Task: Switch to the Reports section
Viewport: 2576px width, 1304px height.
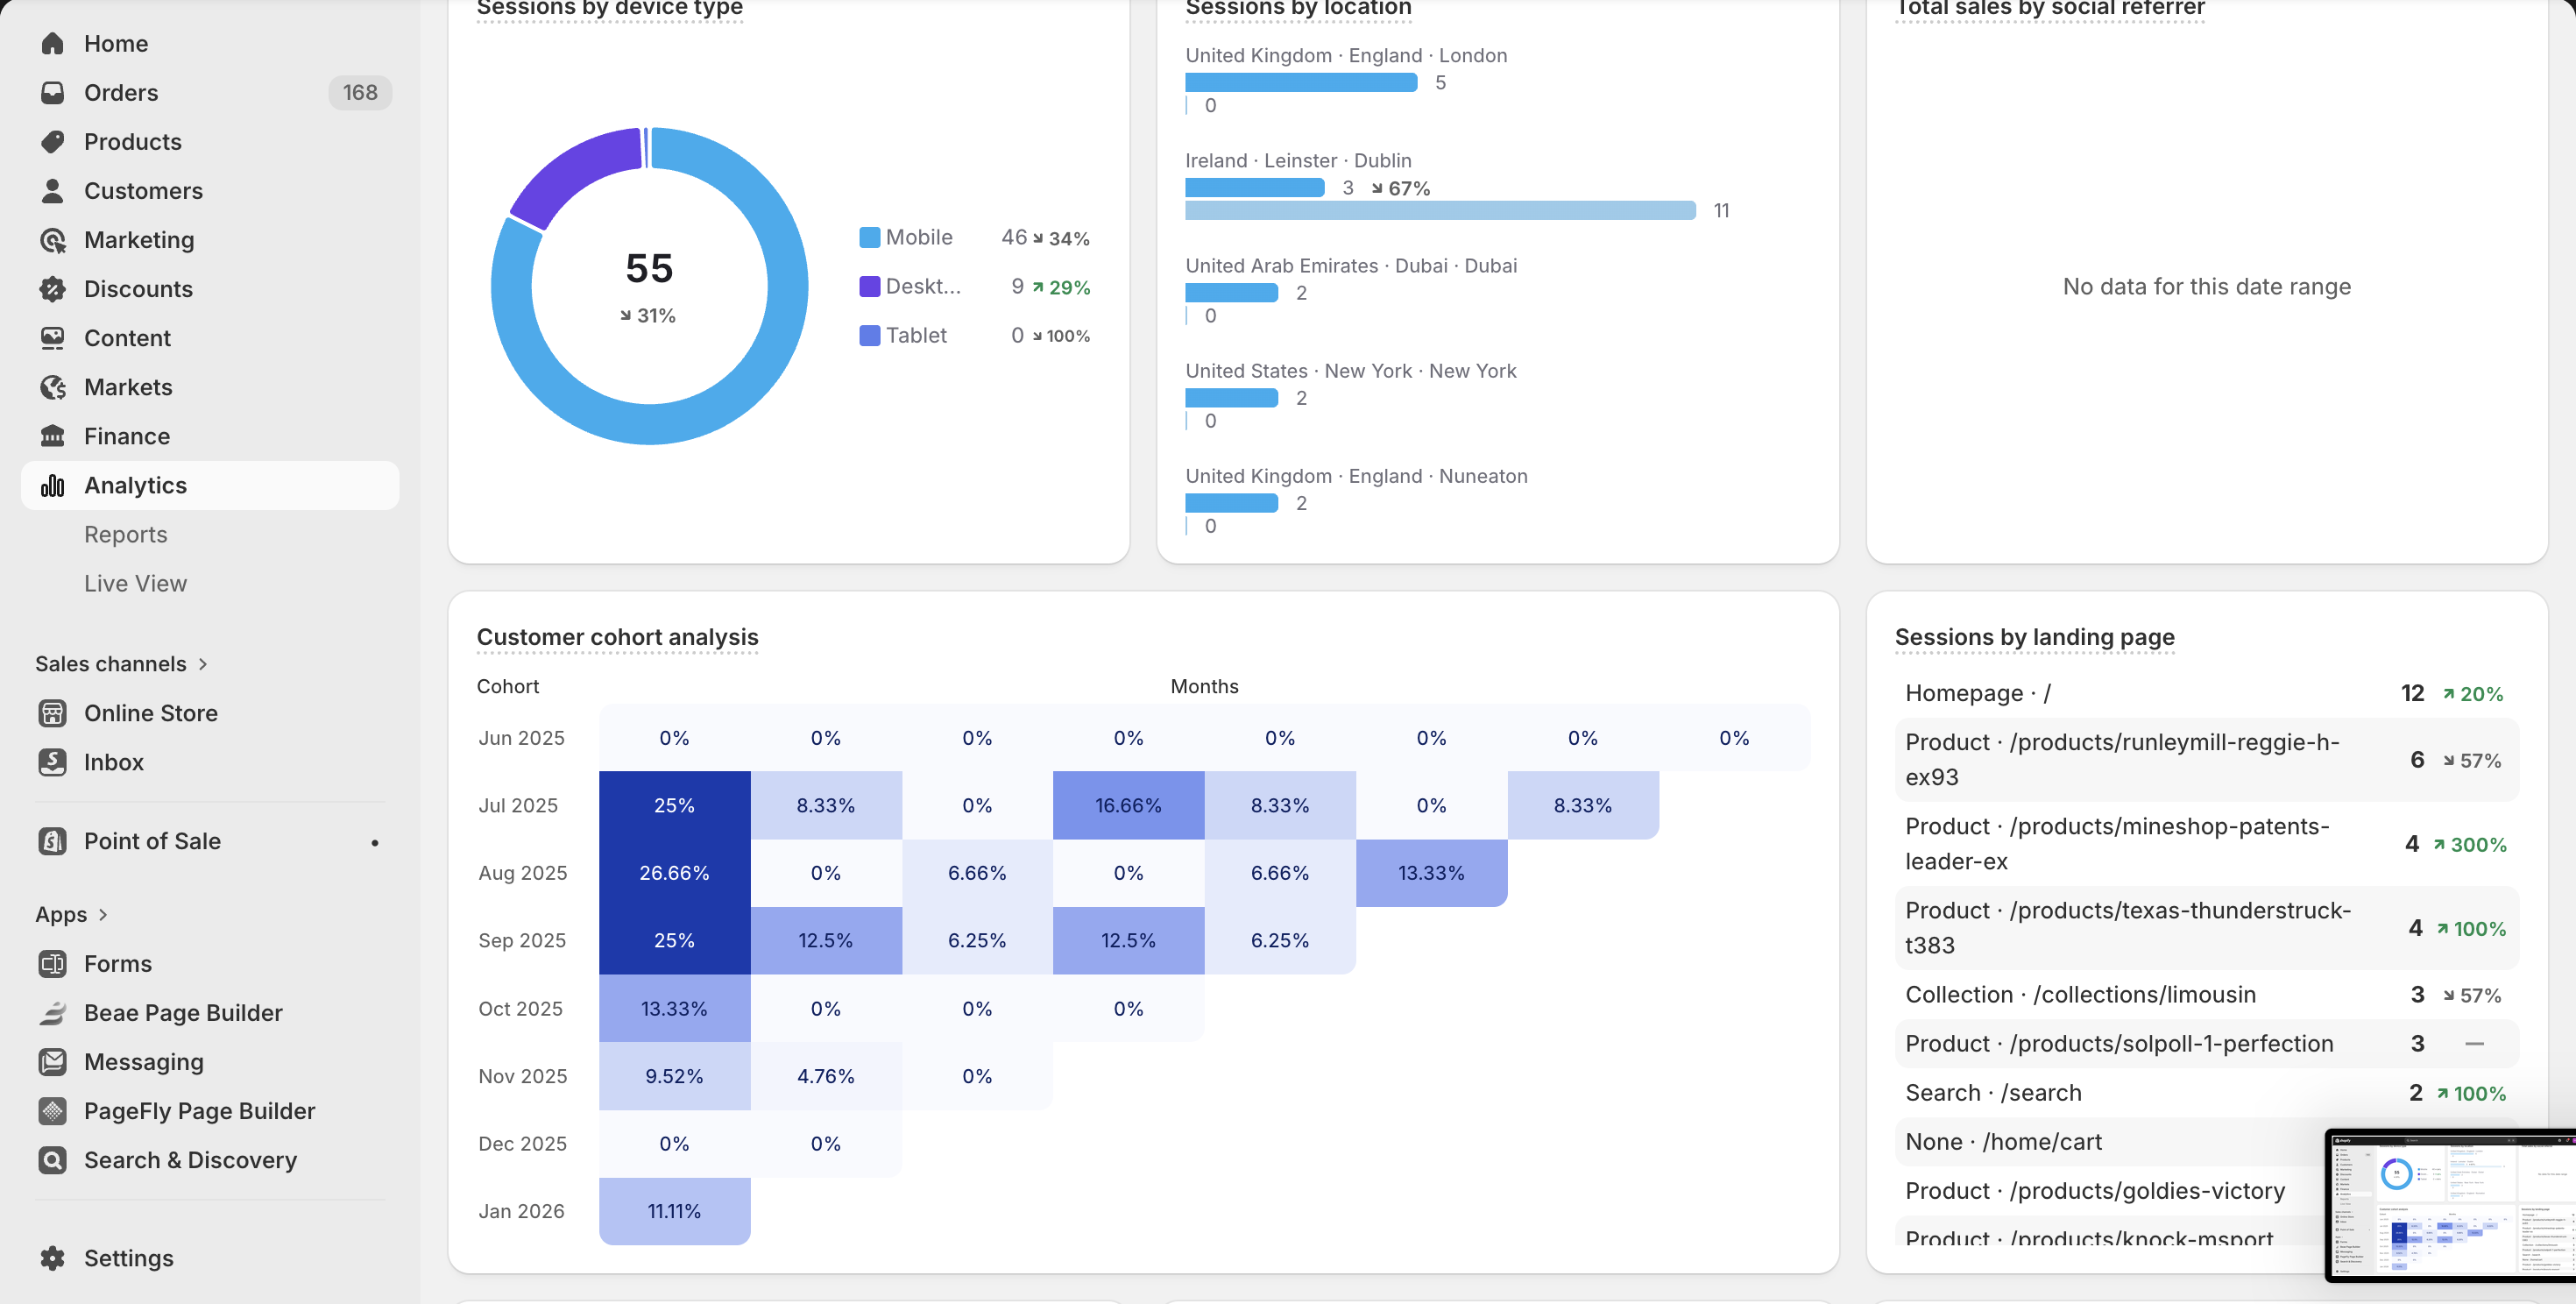Action: (x=126, y=534)
